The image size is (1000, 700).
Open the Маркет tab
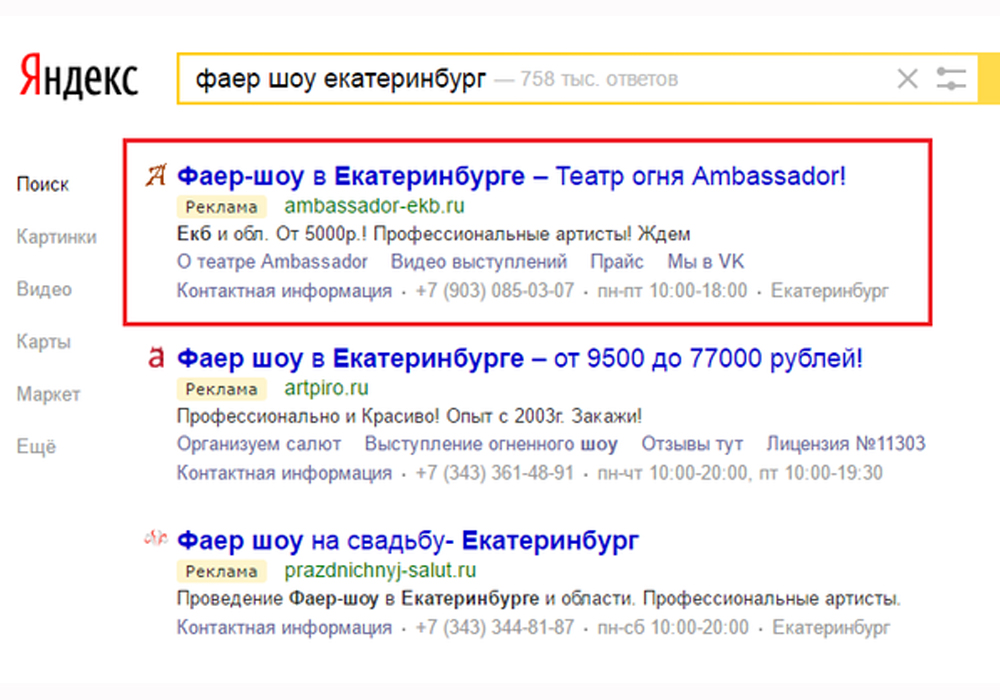[x=48, y=394]
